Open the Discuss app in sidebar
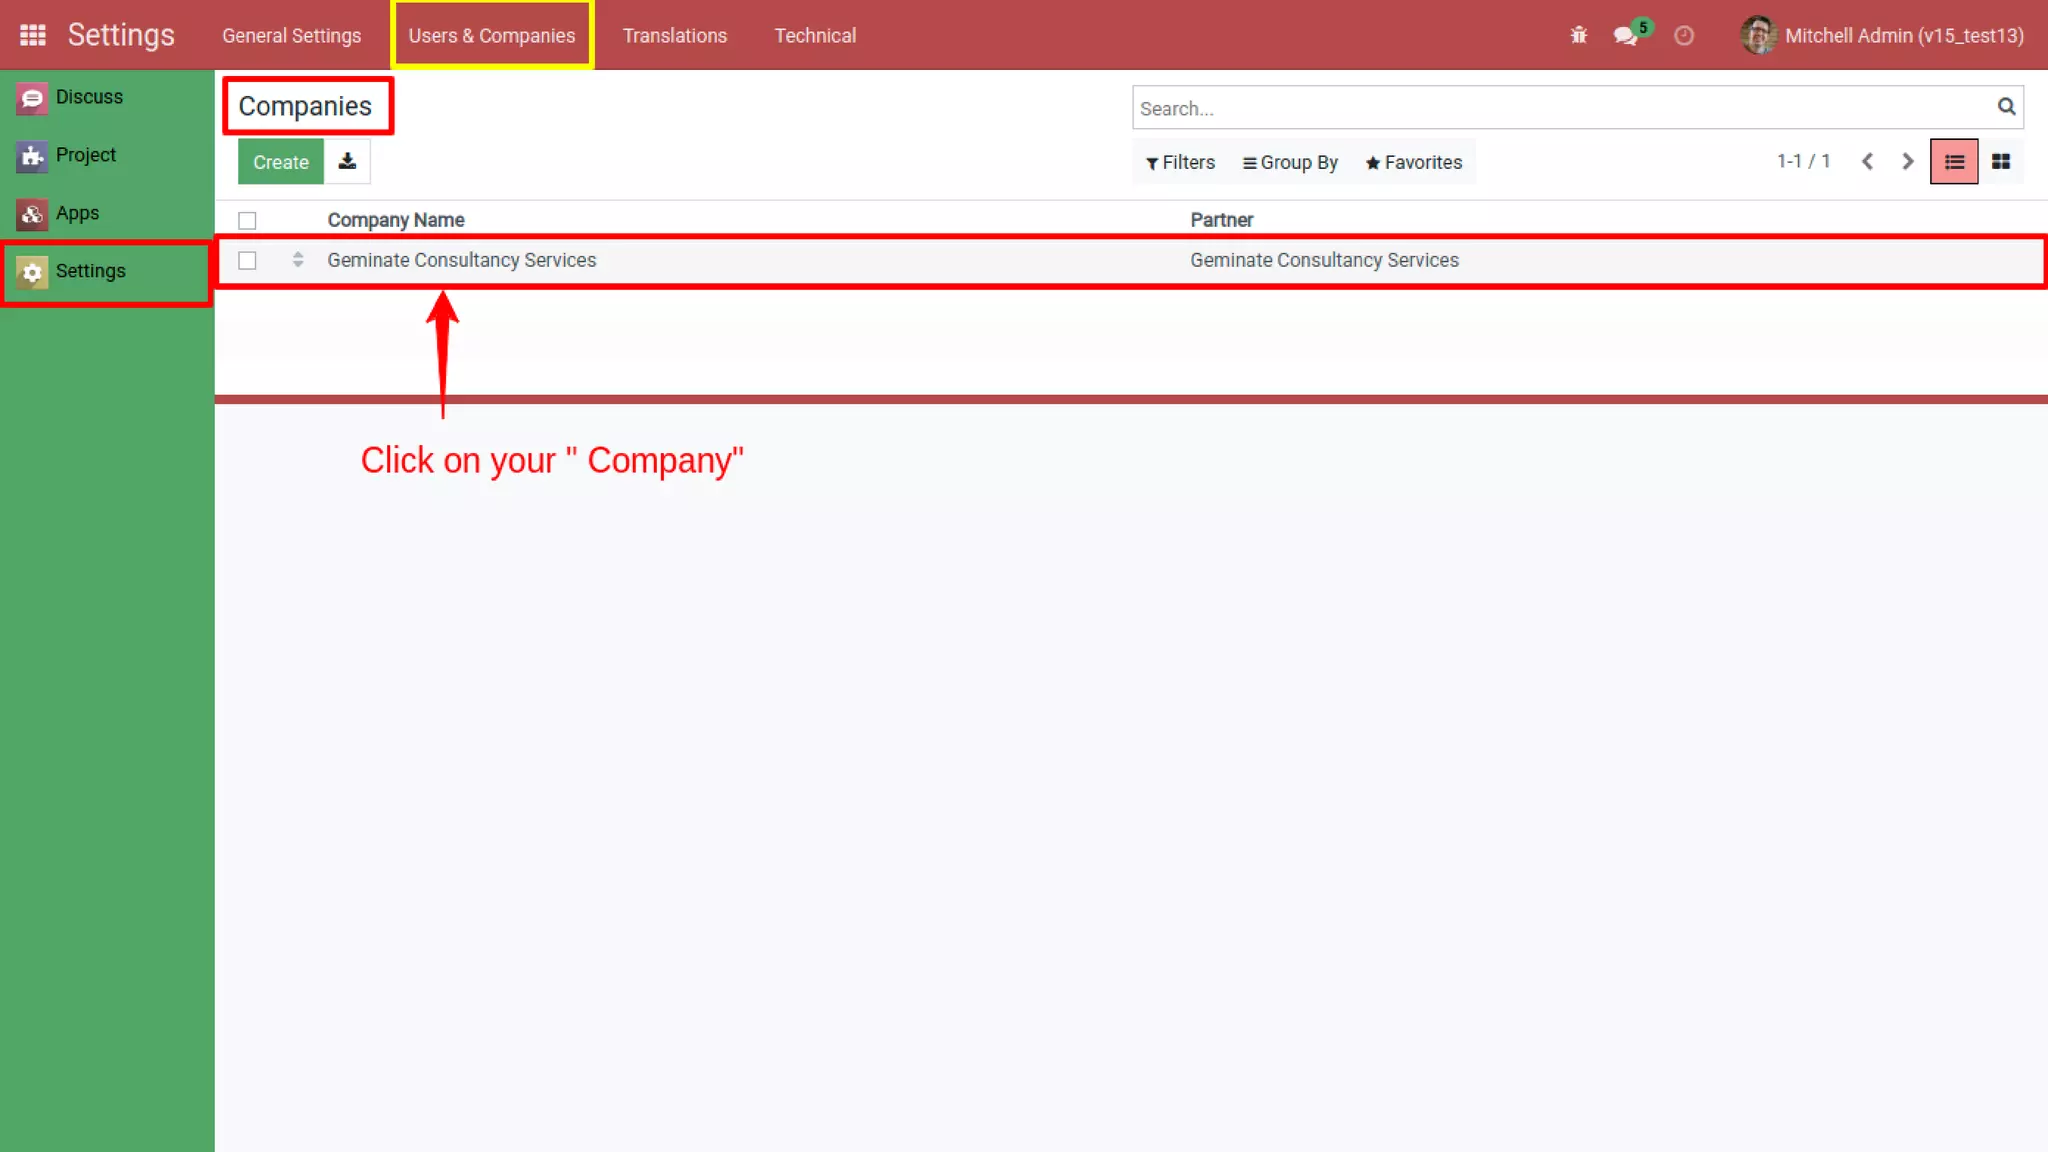 [89, 97]
